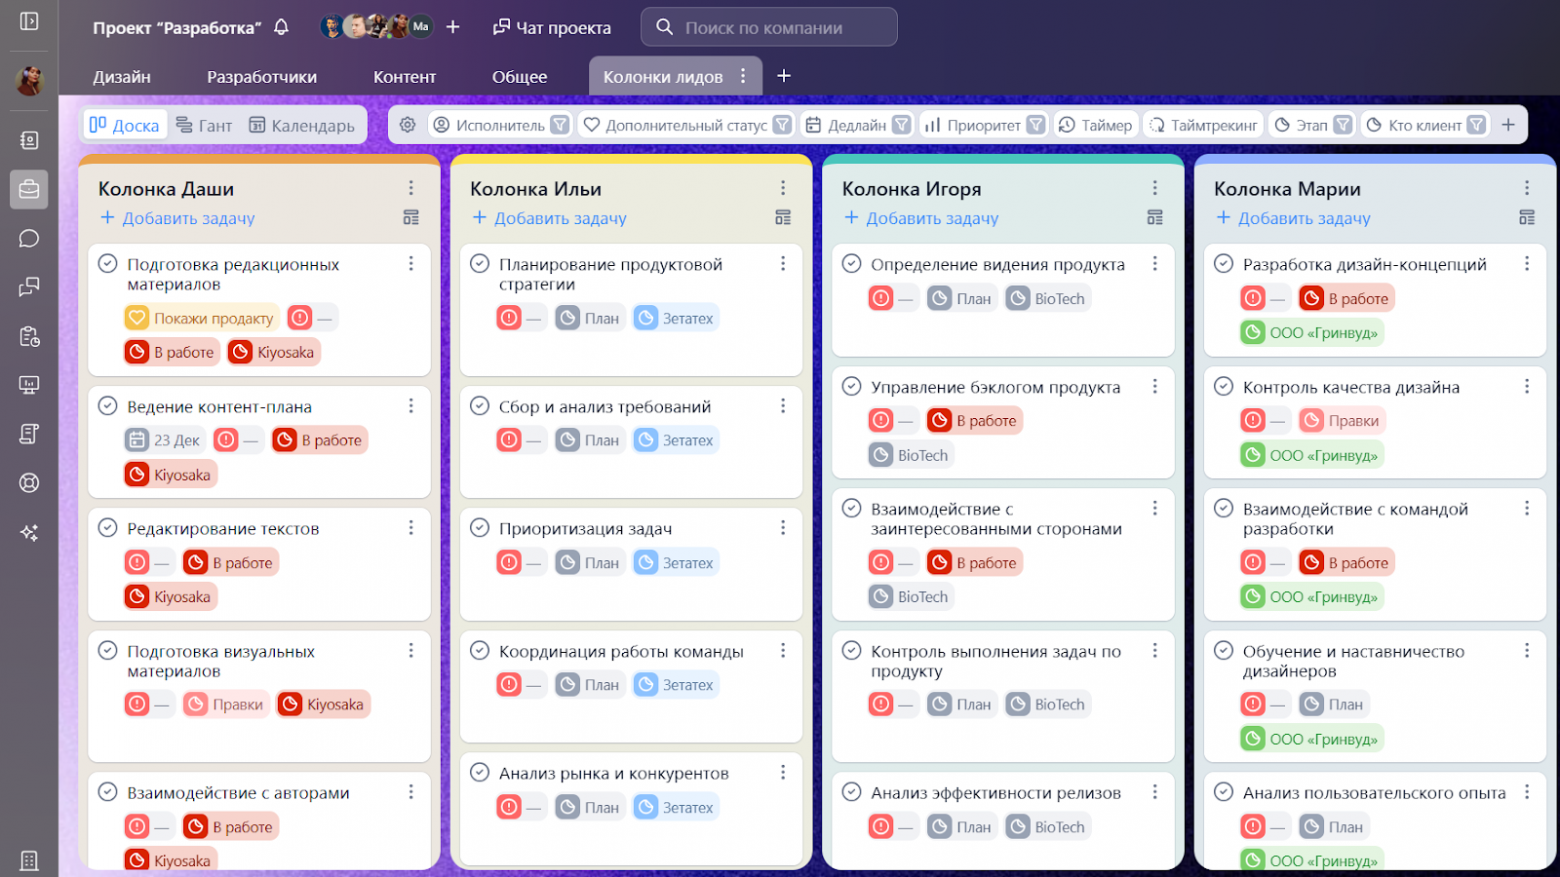Click the list view icon in Колонка Даши
The width and height of the screenshot is (1560, 877).
(x=411, y=218)
